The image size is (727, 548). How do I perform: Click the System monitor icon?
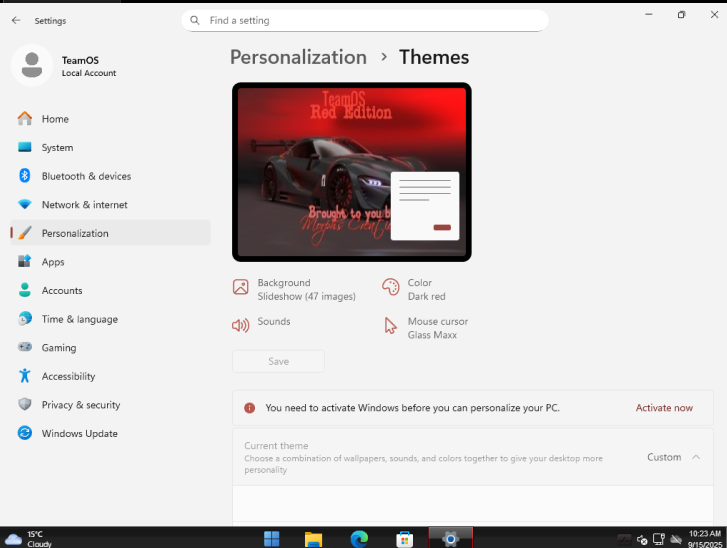point(25,147)
